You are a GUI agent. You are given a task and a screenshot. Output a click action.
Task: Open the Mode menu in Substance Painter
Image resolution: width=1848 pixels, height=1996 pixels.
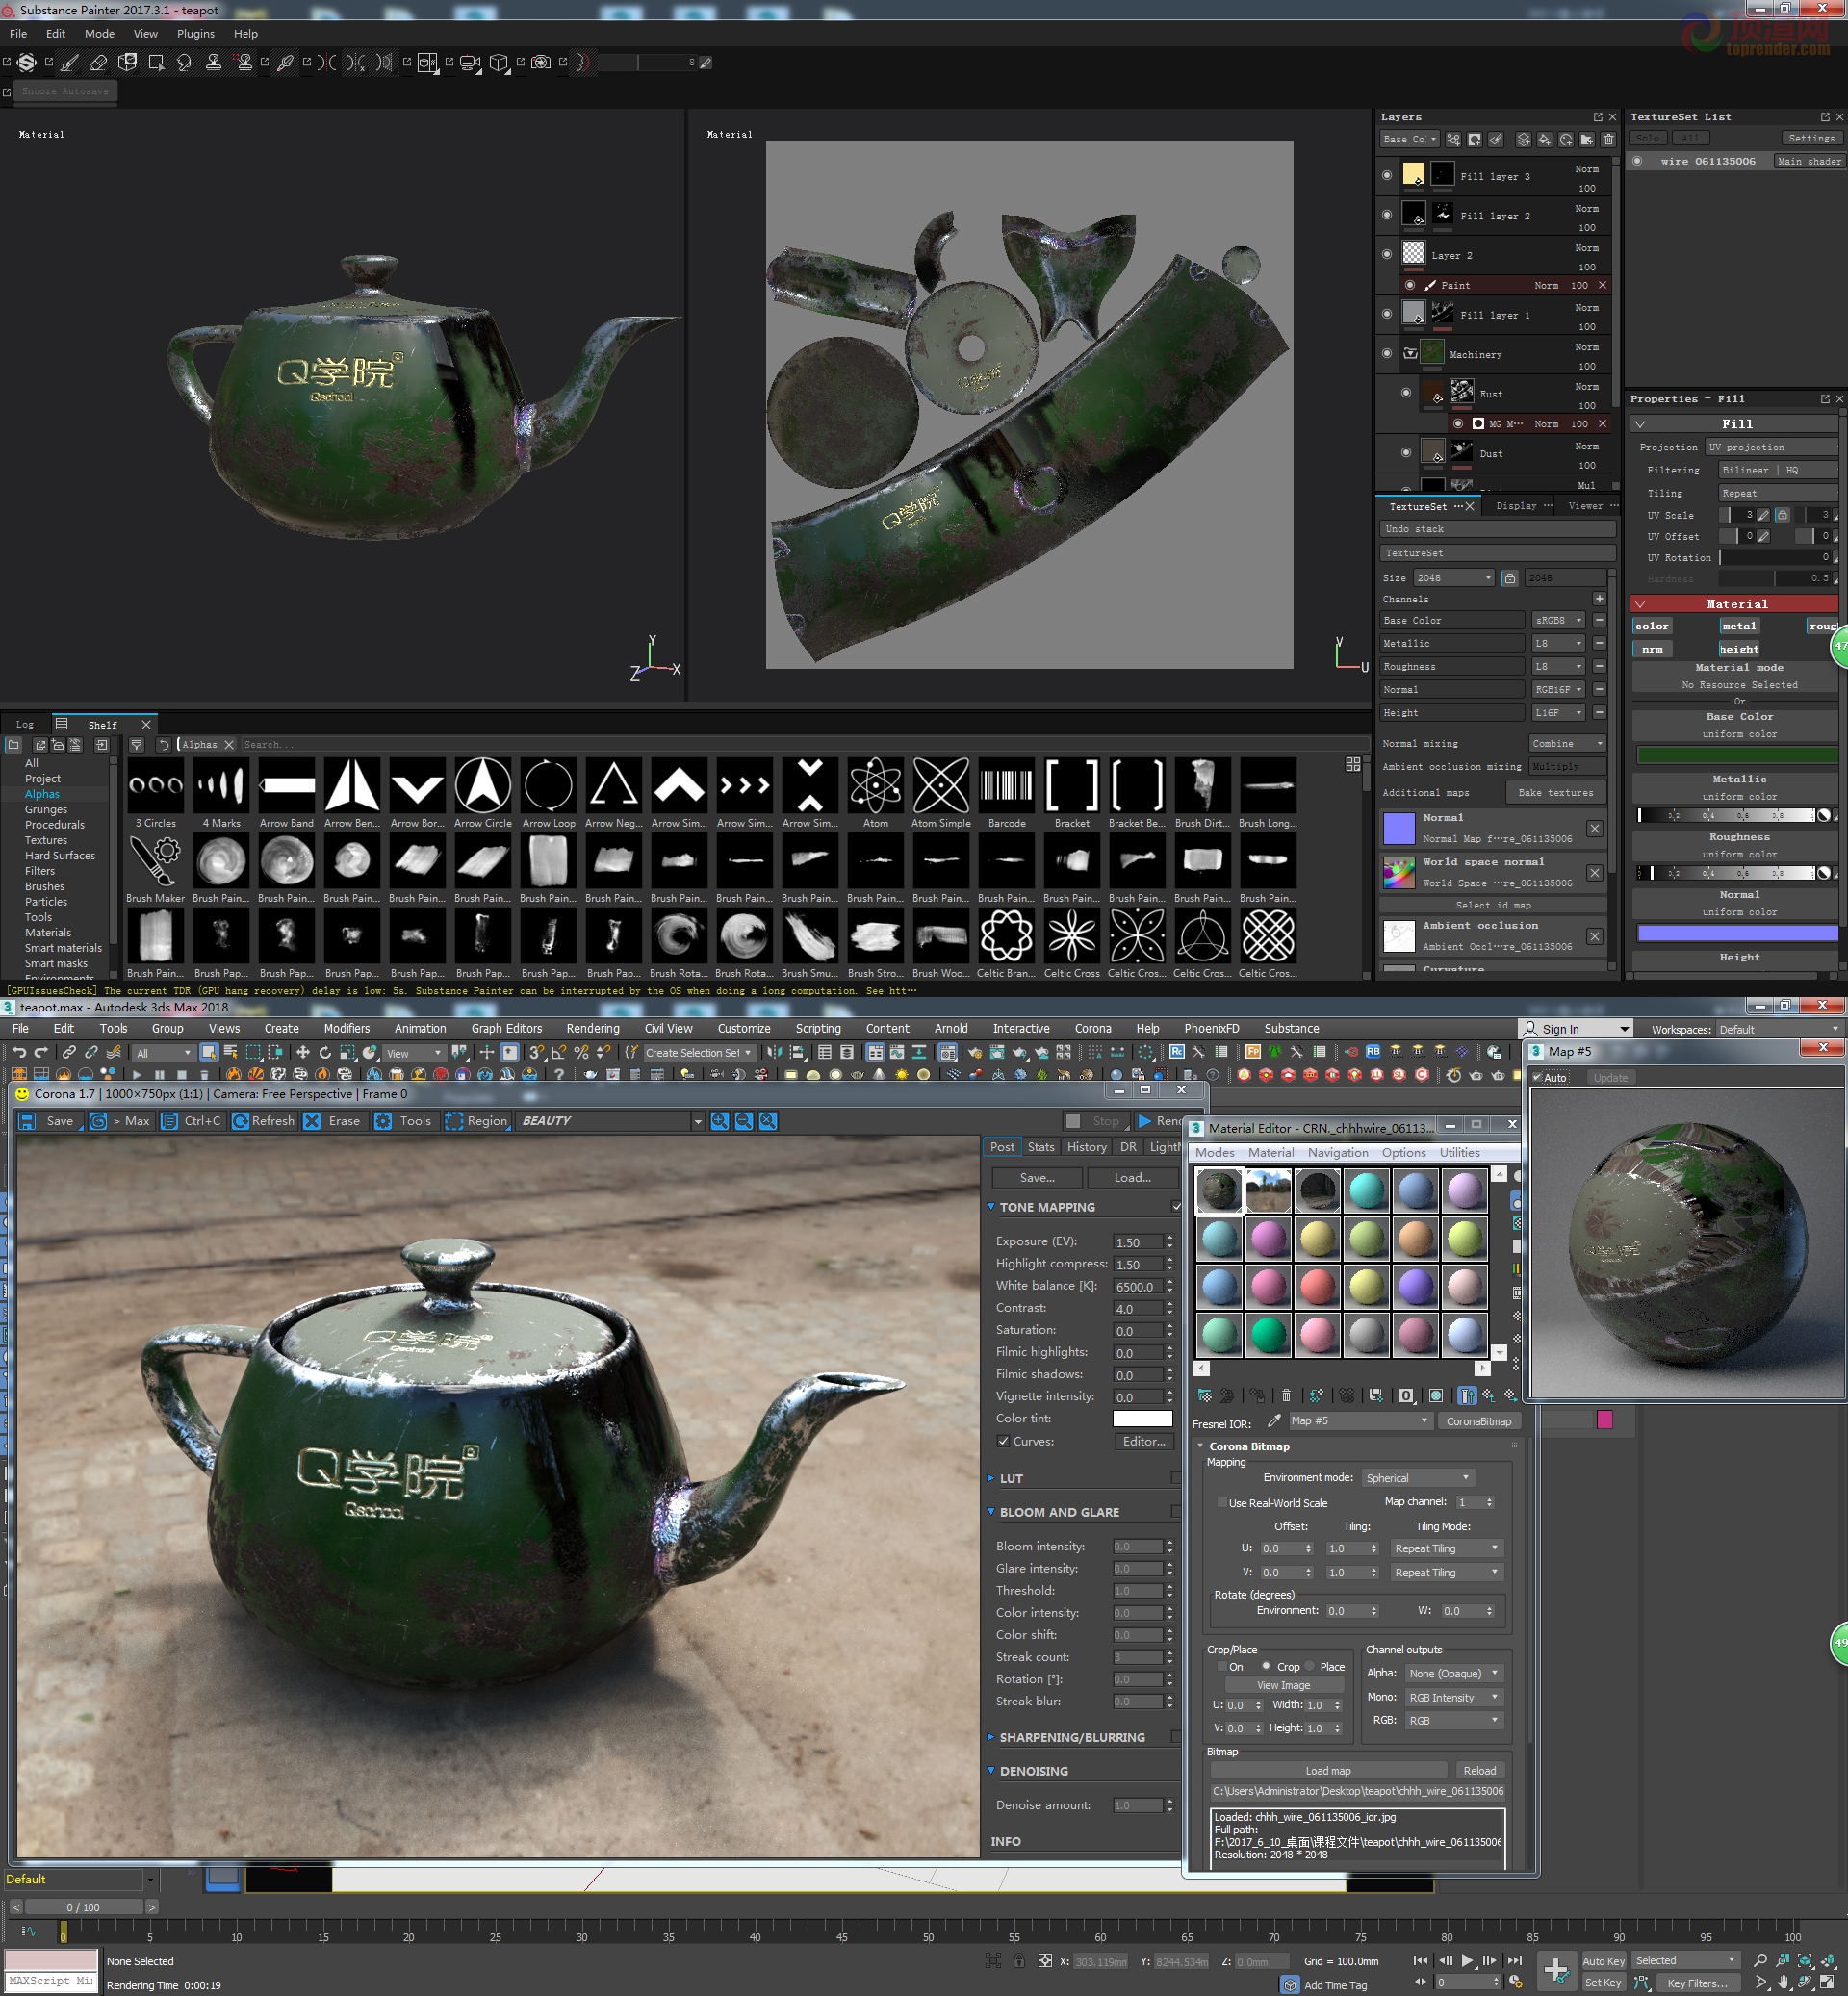pyautogui.click(x=99, y=33)
